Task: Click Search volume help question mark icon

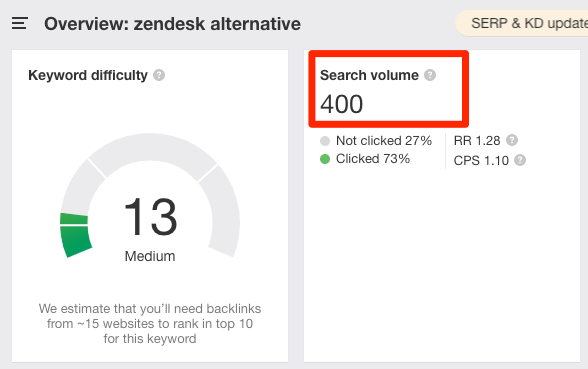Action: [x=430, y=75]
